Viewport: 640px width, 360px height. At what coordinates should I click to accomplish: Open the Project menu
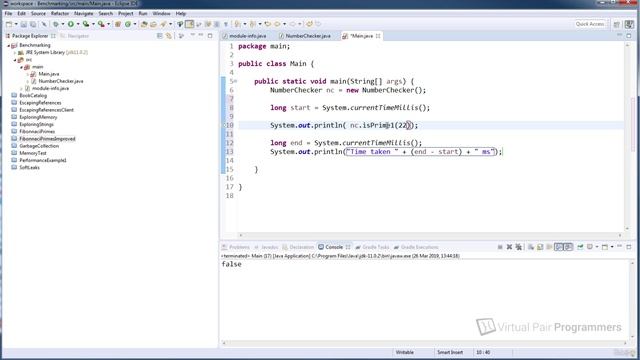pos(126,13)
